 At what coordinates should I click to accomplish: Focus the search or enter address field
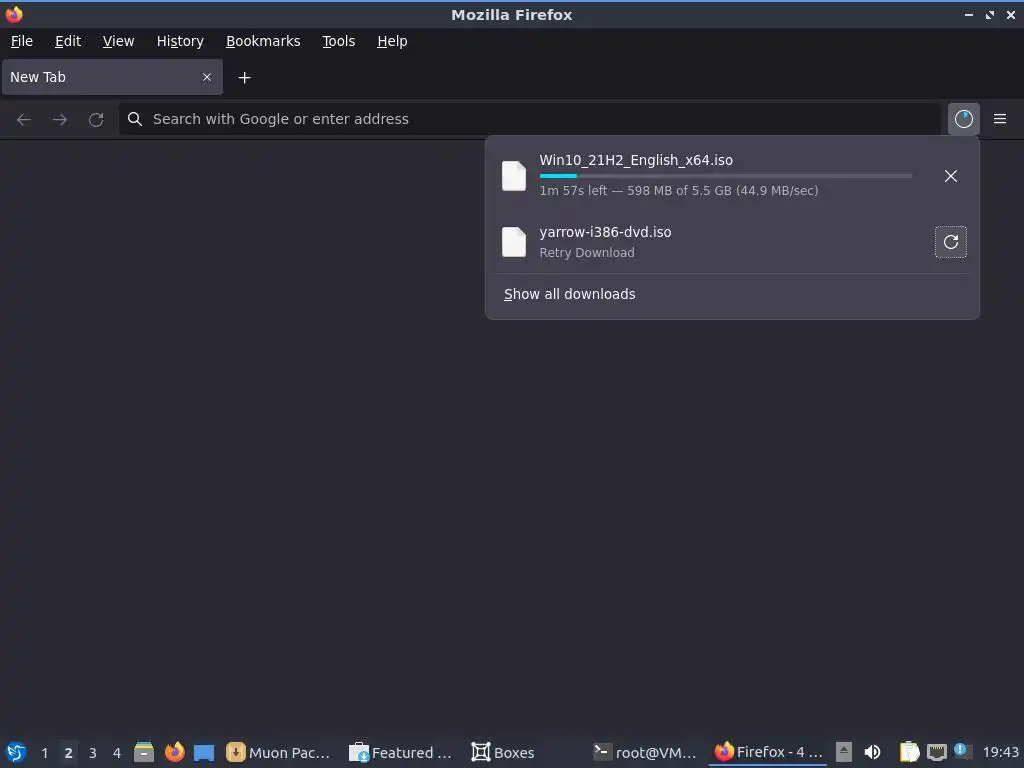tap(530, 119)
